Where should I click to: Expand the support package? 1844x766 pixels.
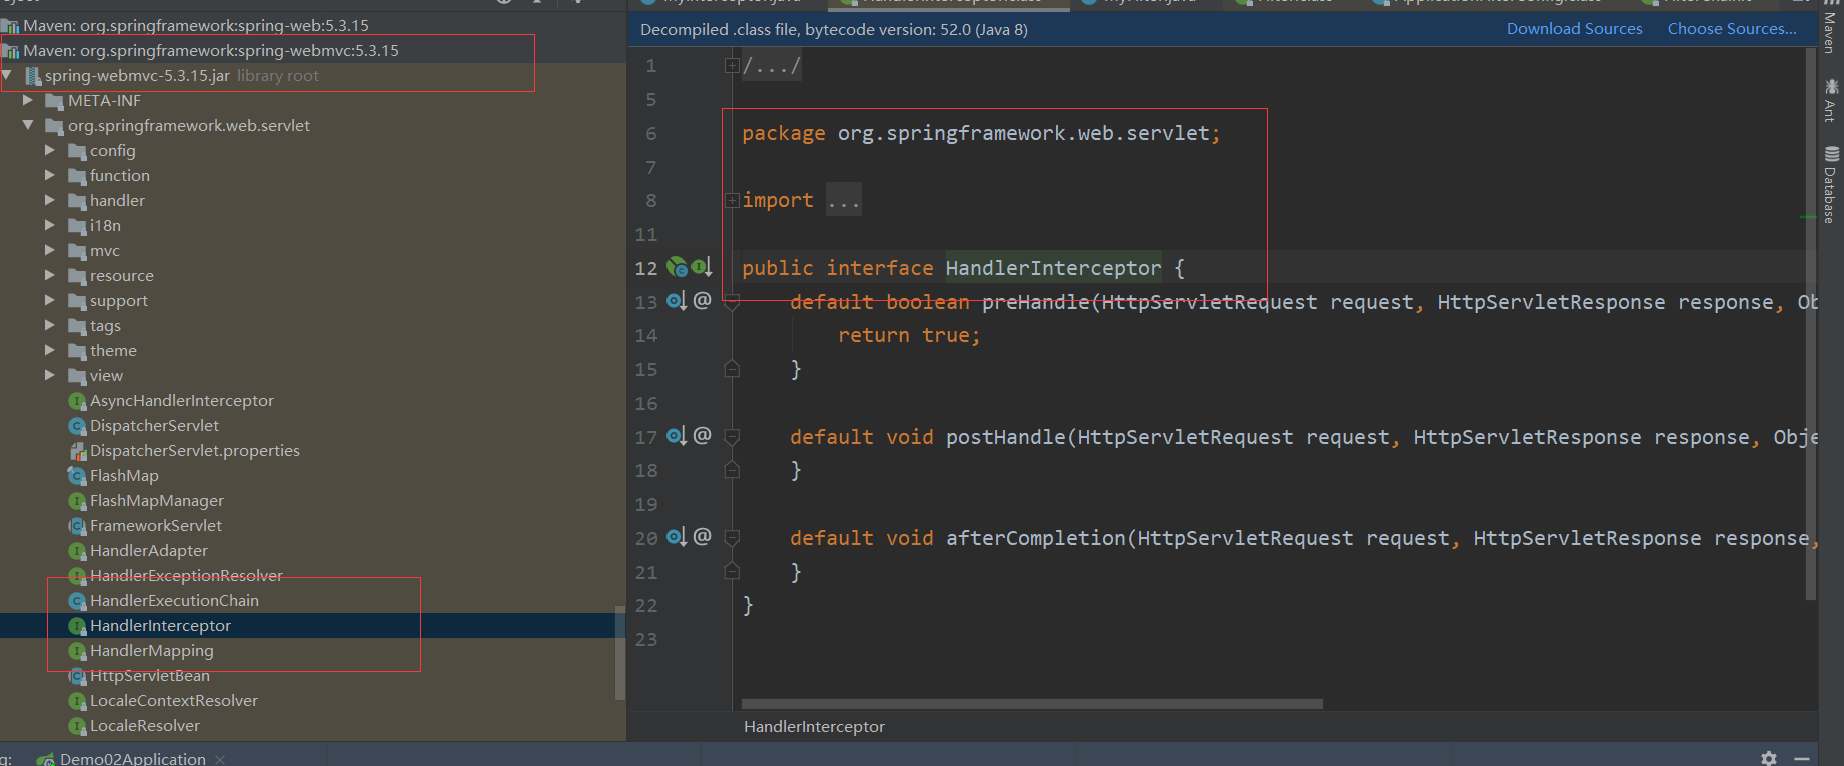50,300
